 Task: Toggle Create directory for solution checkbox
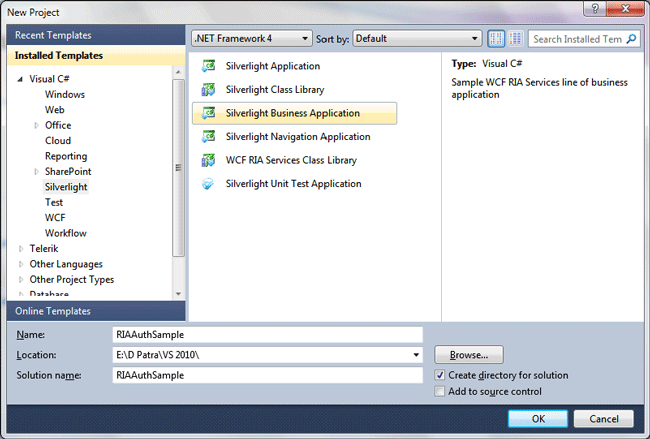440,375
